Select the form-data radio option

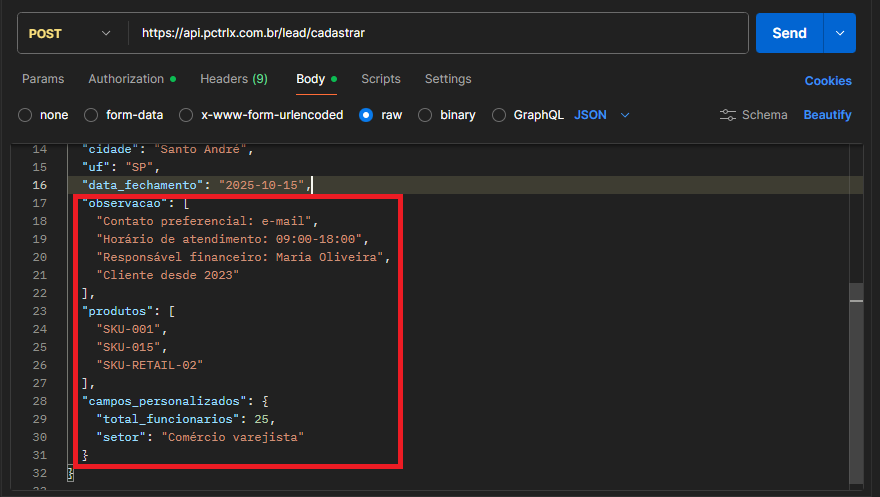(x=91, y=115)
